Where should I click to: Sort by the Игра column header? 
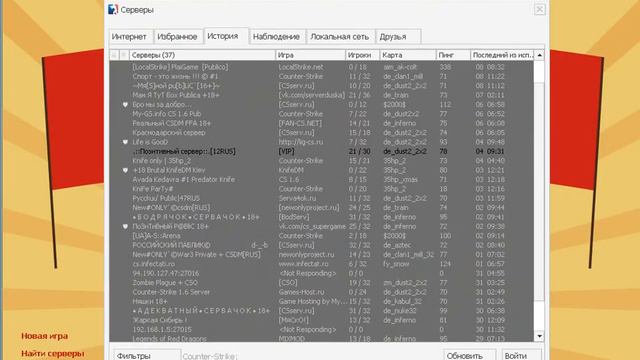tap(310, 55)
